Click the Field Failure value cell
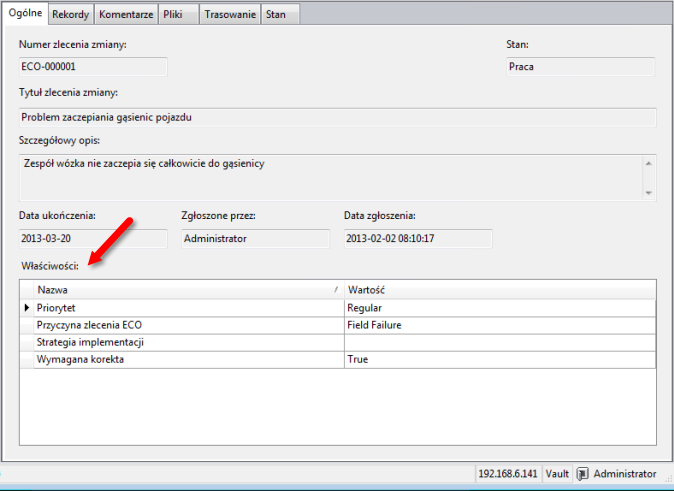Viewport: 674px width, 491px height. tap(500, 325)
